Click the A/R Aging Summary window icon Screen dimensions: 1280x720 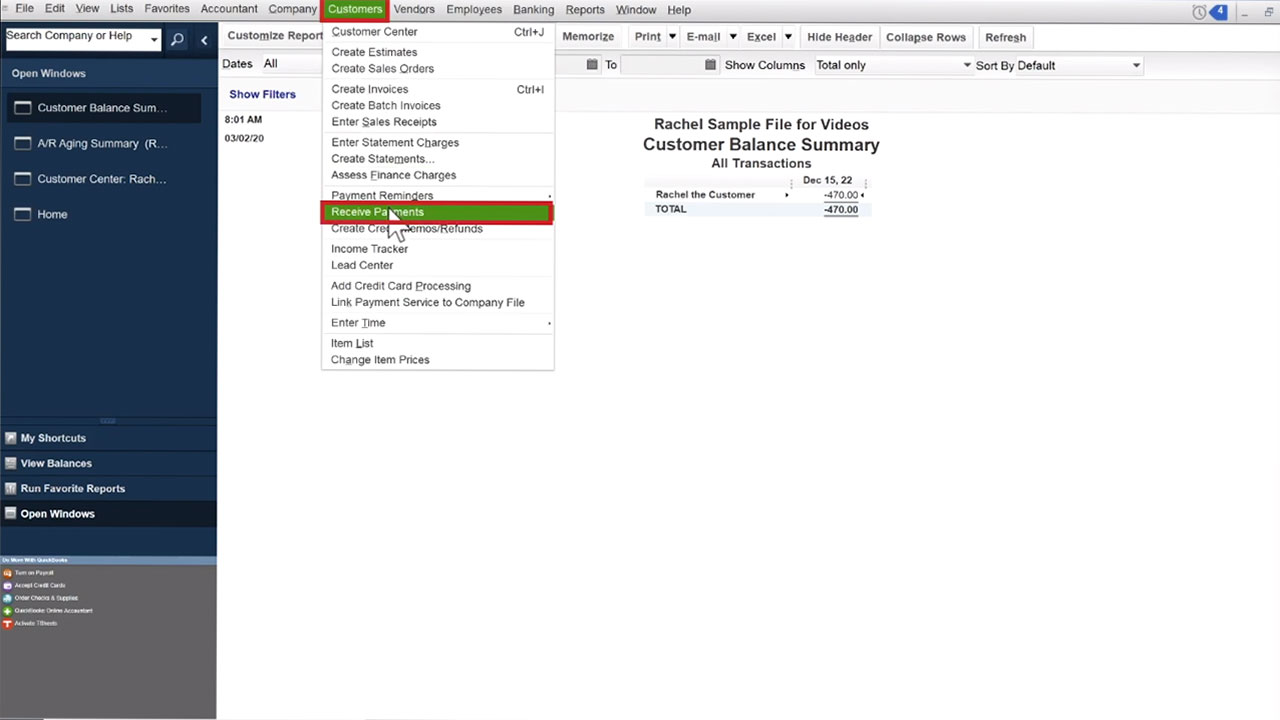click(x=21, y=143)
